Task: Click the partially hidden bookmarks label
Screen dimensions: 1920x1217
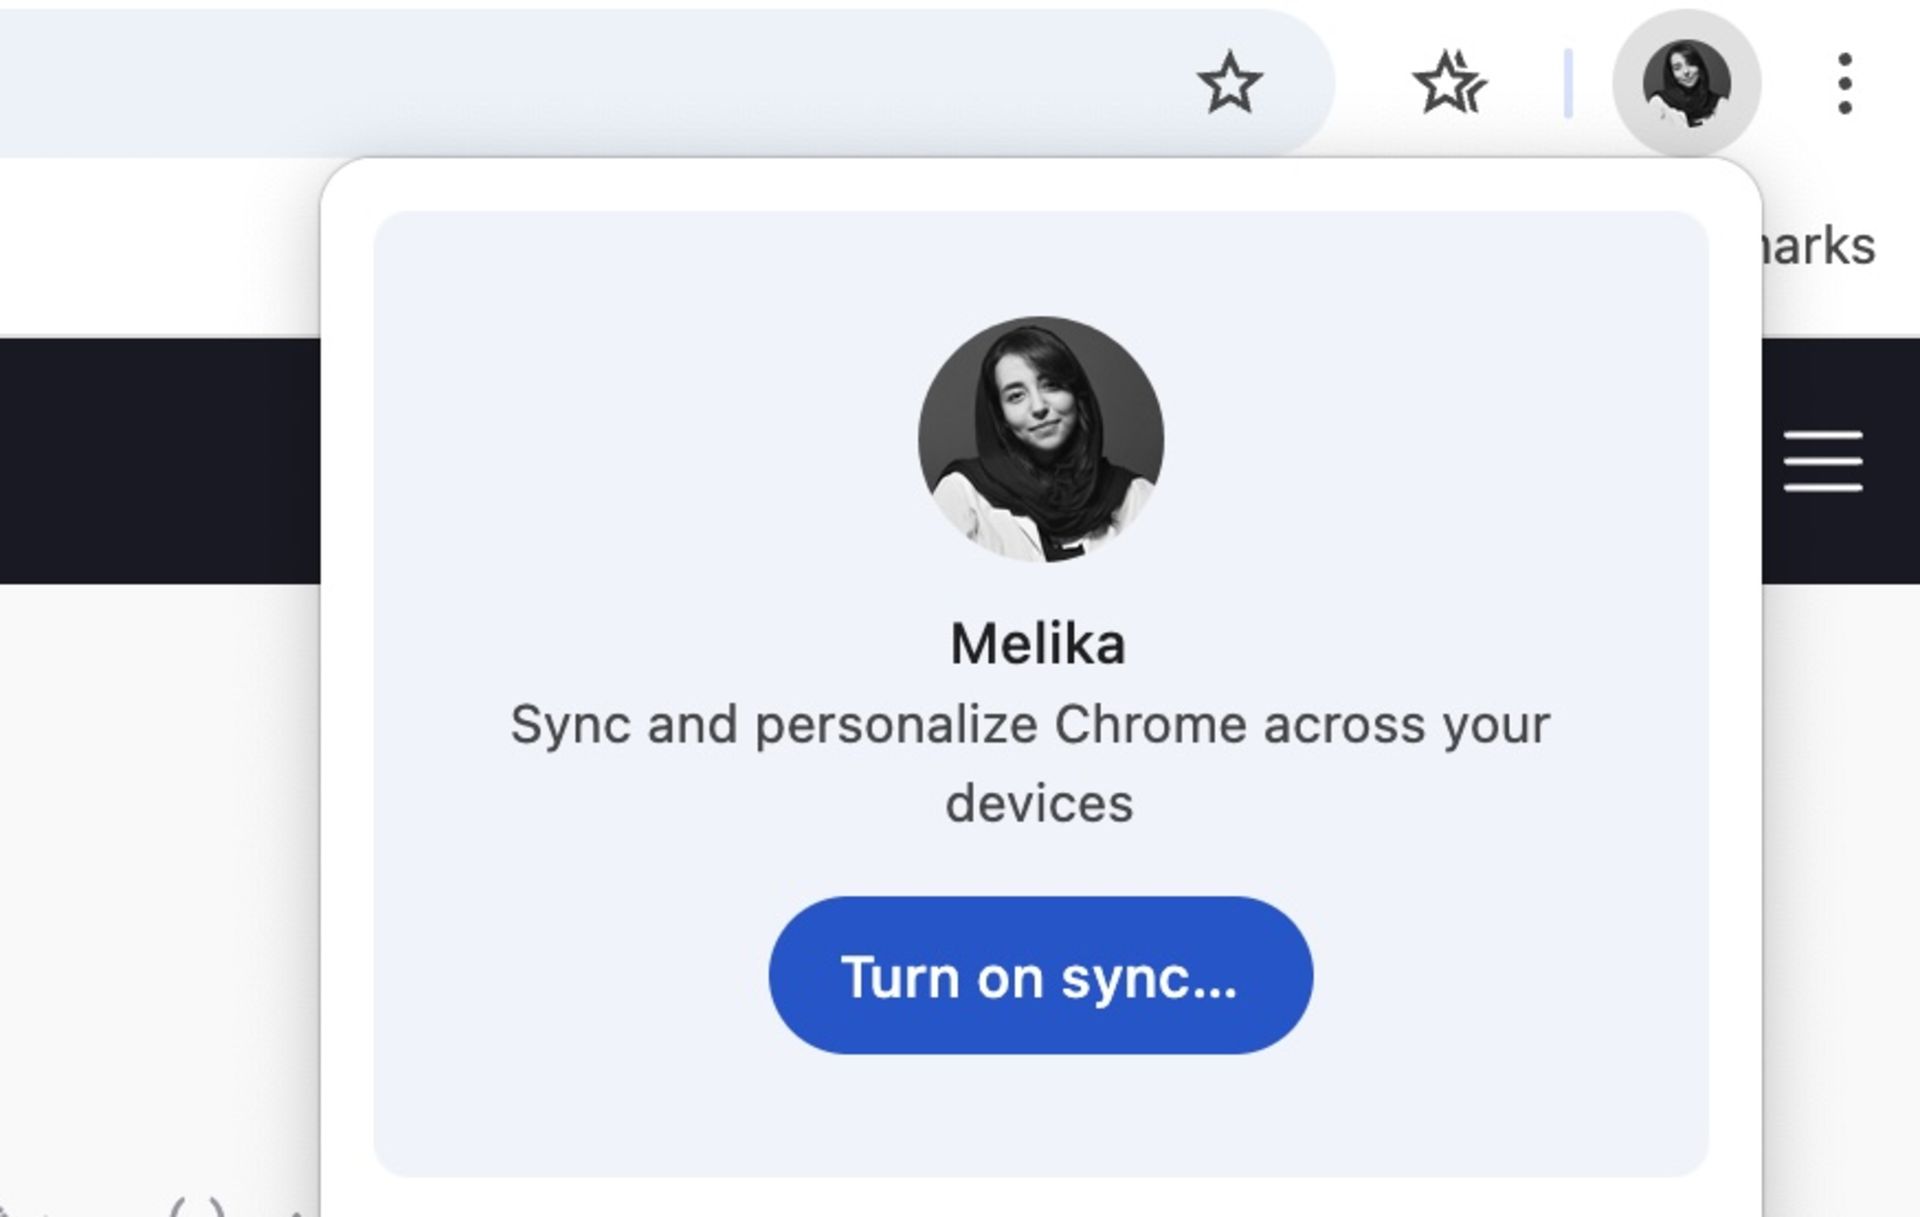Action: 1820,247
